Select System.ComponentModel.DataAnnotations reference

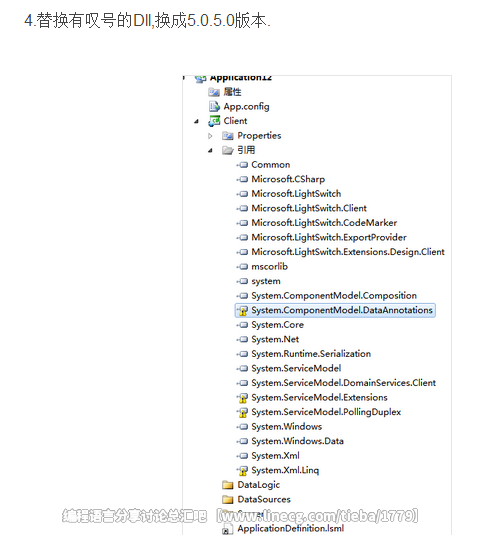(x=342, y=310)
